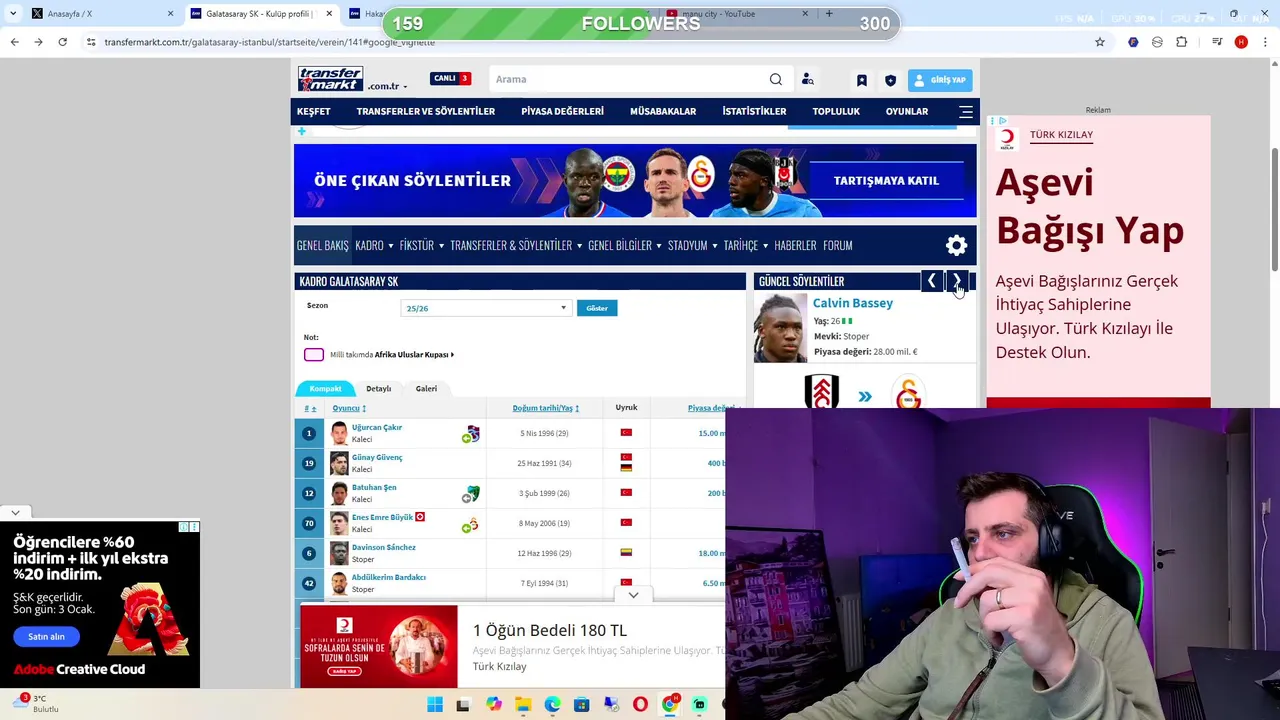
Task: Click the Transfermarkt logo
Action: click(x=330, y=79)
